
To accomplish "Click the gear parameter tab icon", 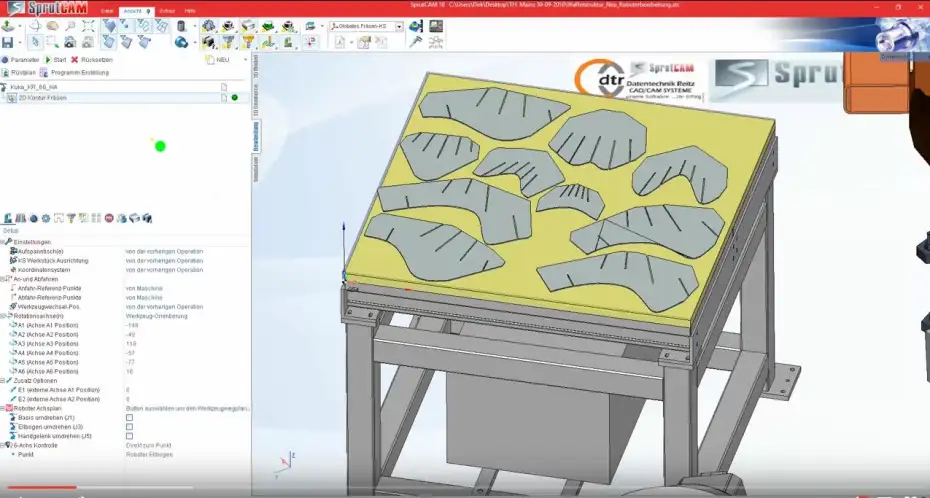I will point(46,218).
